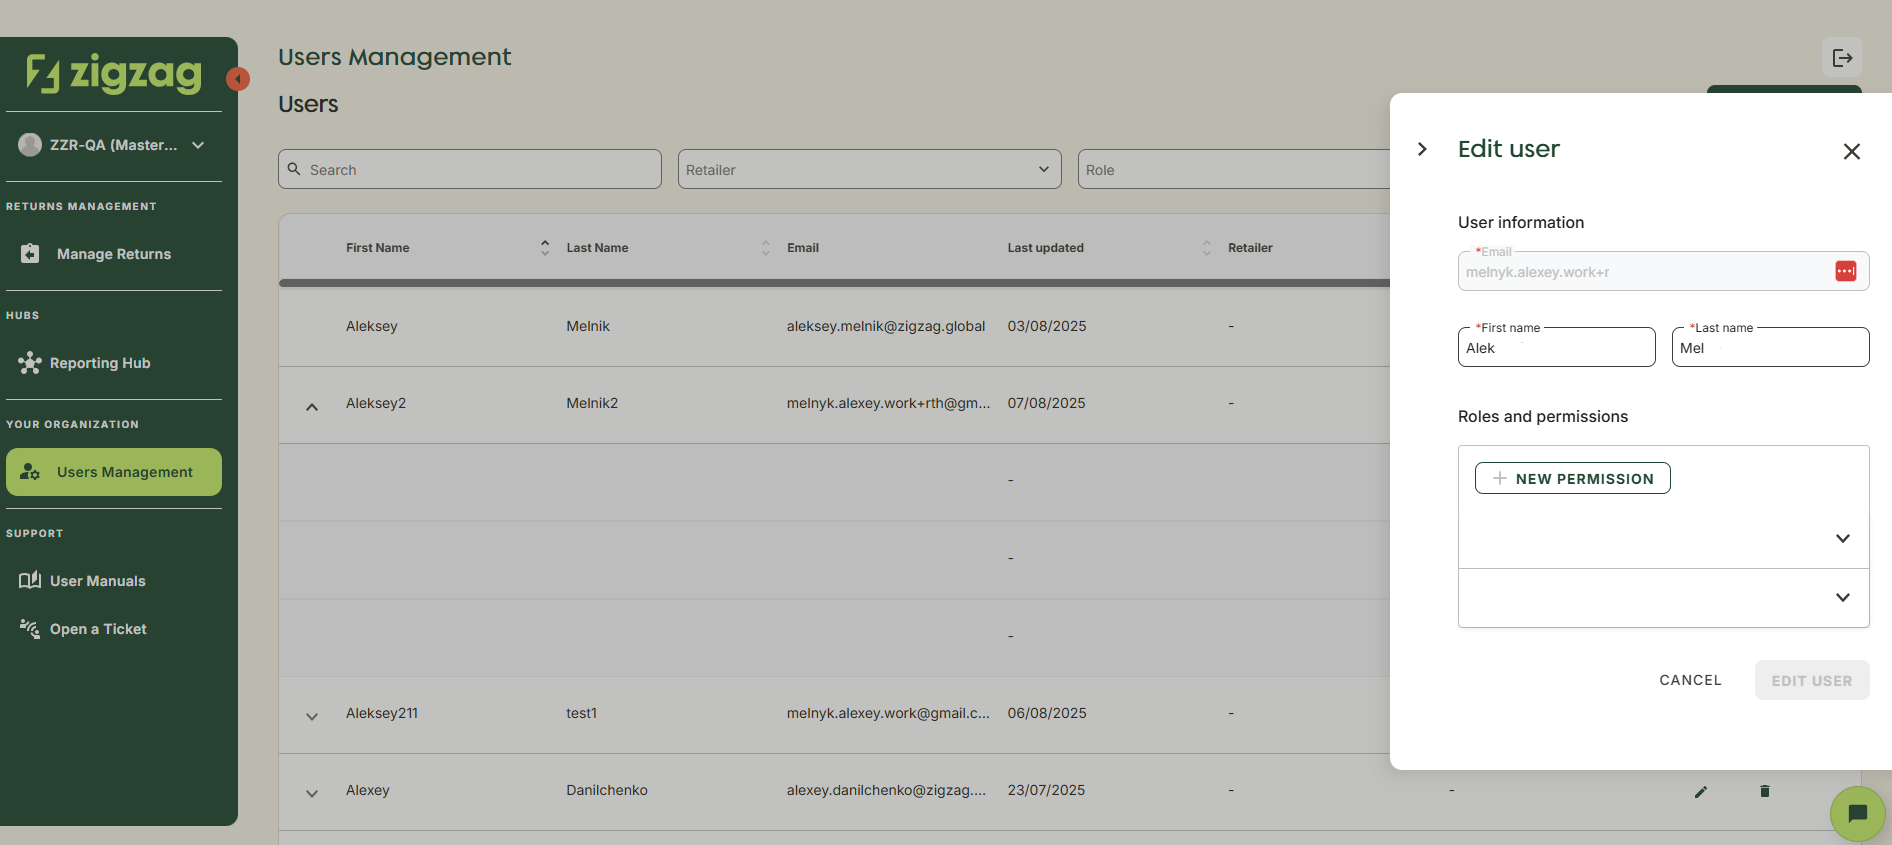1892x845 pixels.
Task: Collapse the Edit user panel with arrow
Action: (1422, 149)
